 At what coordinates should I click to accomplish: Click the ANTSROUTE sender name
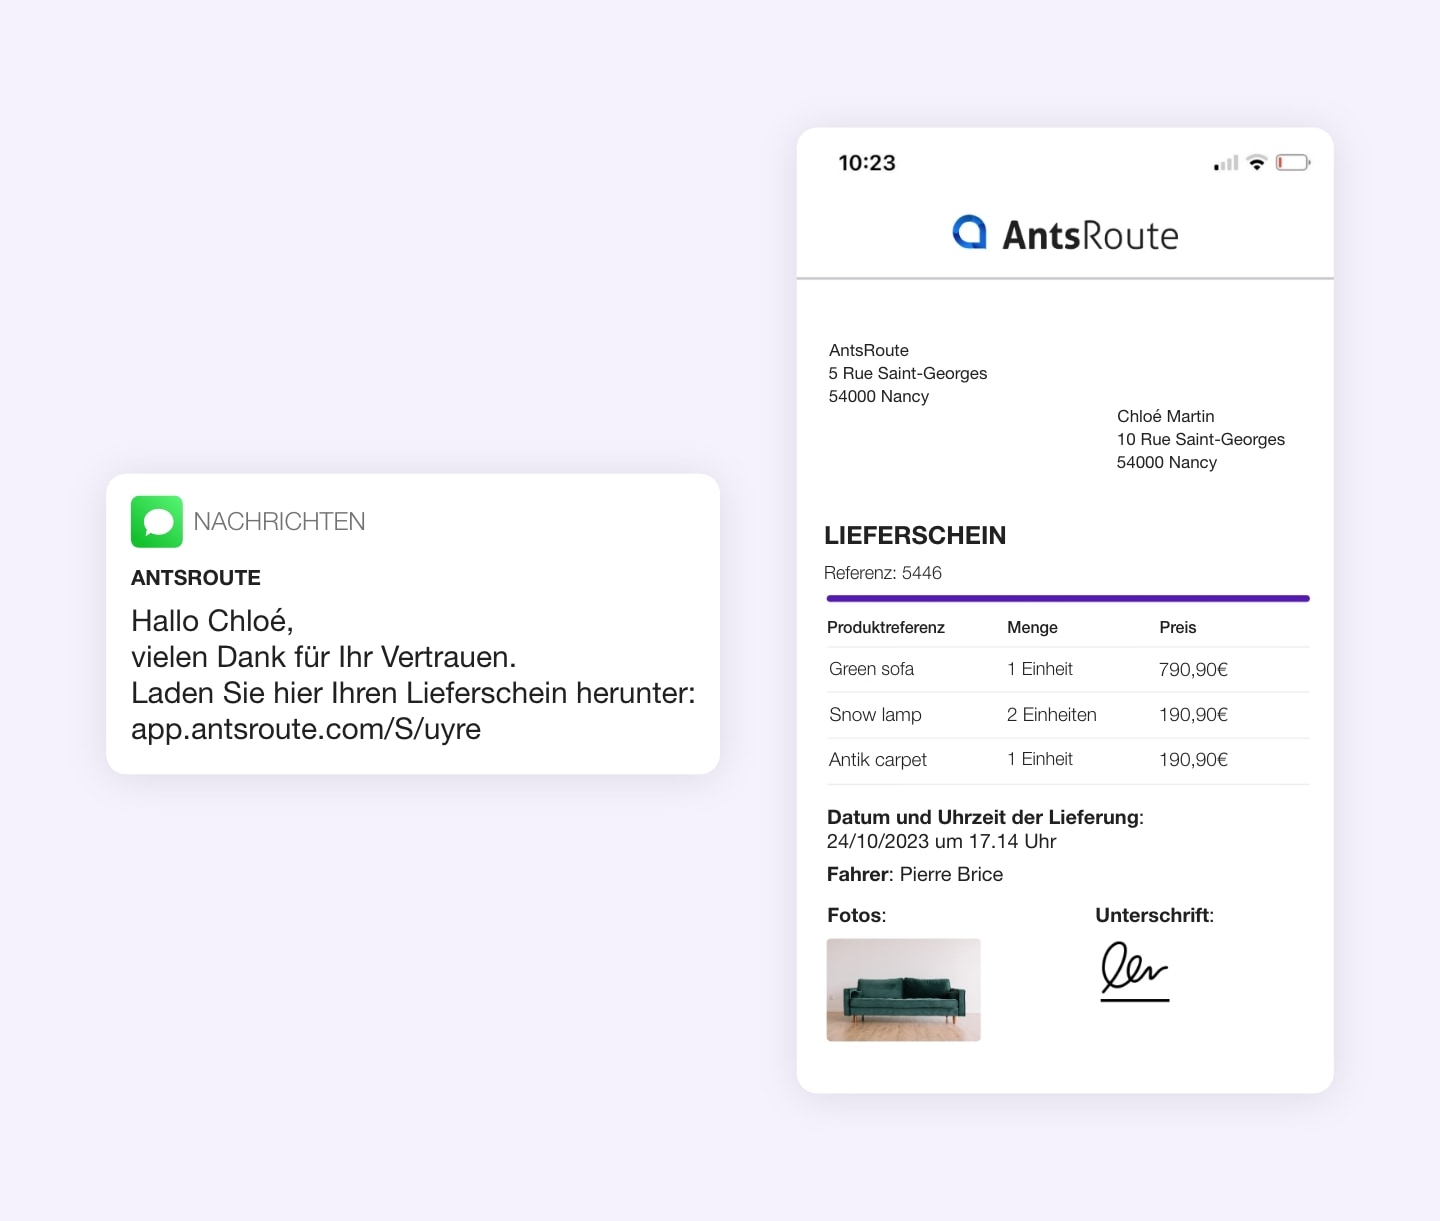(196, 578)
